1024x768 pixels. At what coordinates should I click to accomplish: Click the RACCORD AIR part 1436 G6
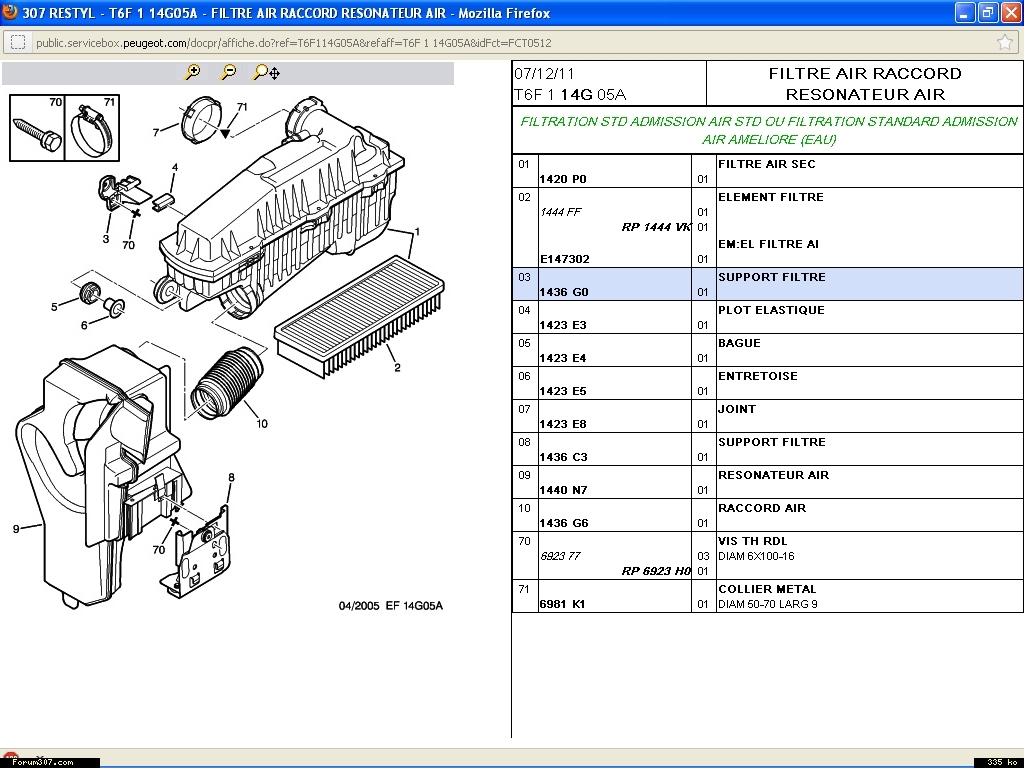point(563,523)
